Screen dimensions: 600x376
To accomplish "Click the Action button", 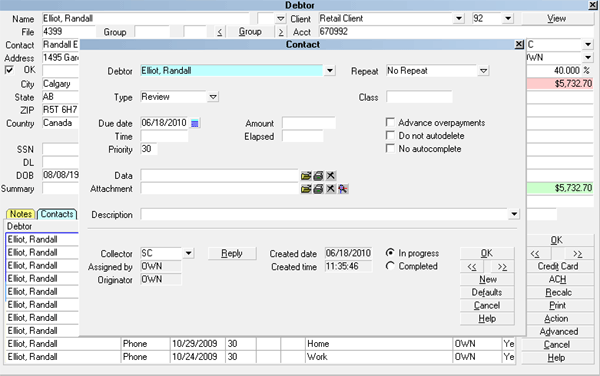I will (x=558, y=318).
